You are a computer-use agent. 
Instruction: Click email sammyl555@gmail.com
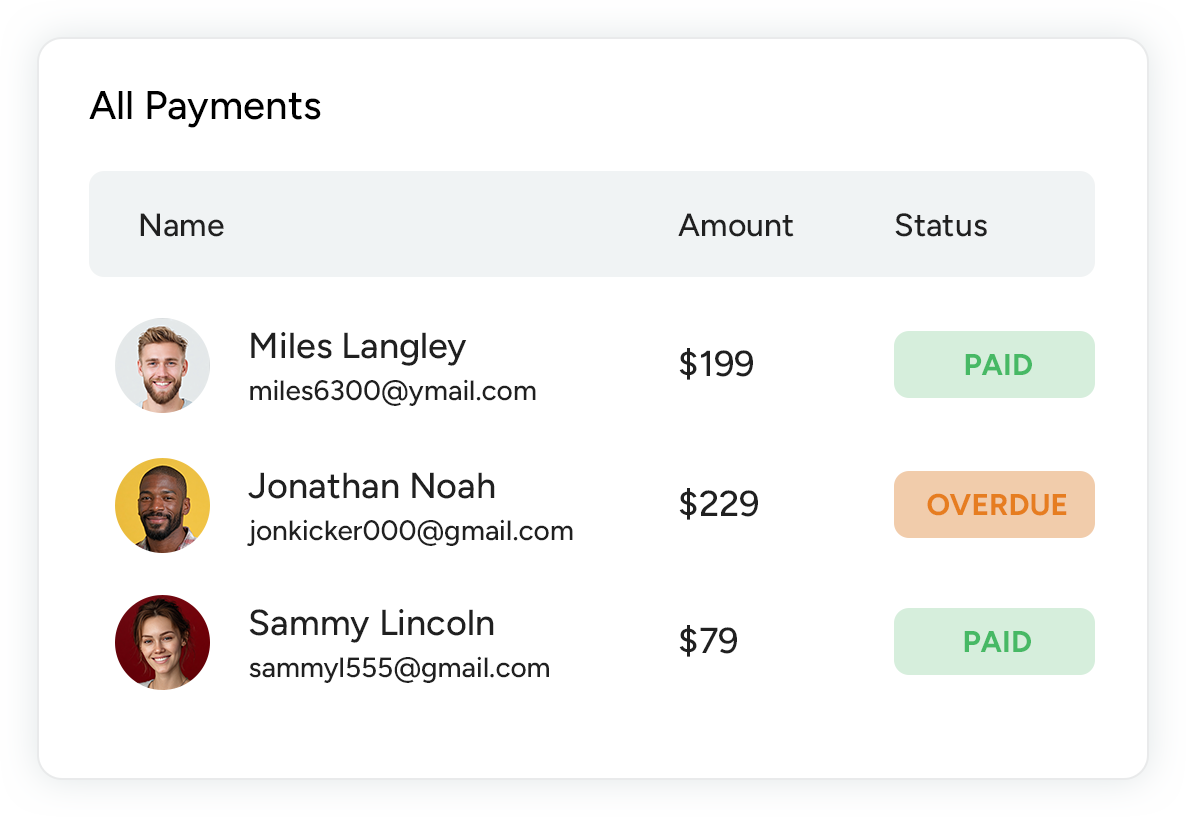[399, 668]
